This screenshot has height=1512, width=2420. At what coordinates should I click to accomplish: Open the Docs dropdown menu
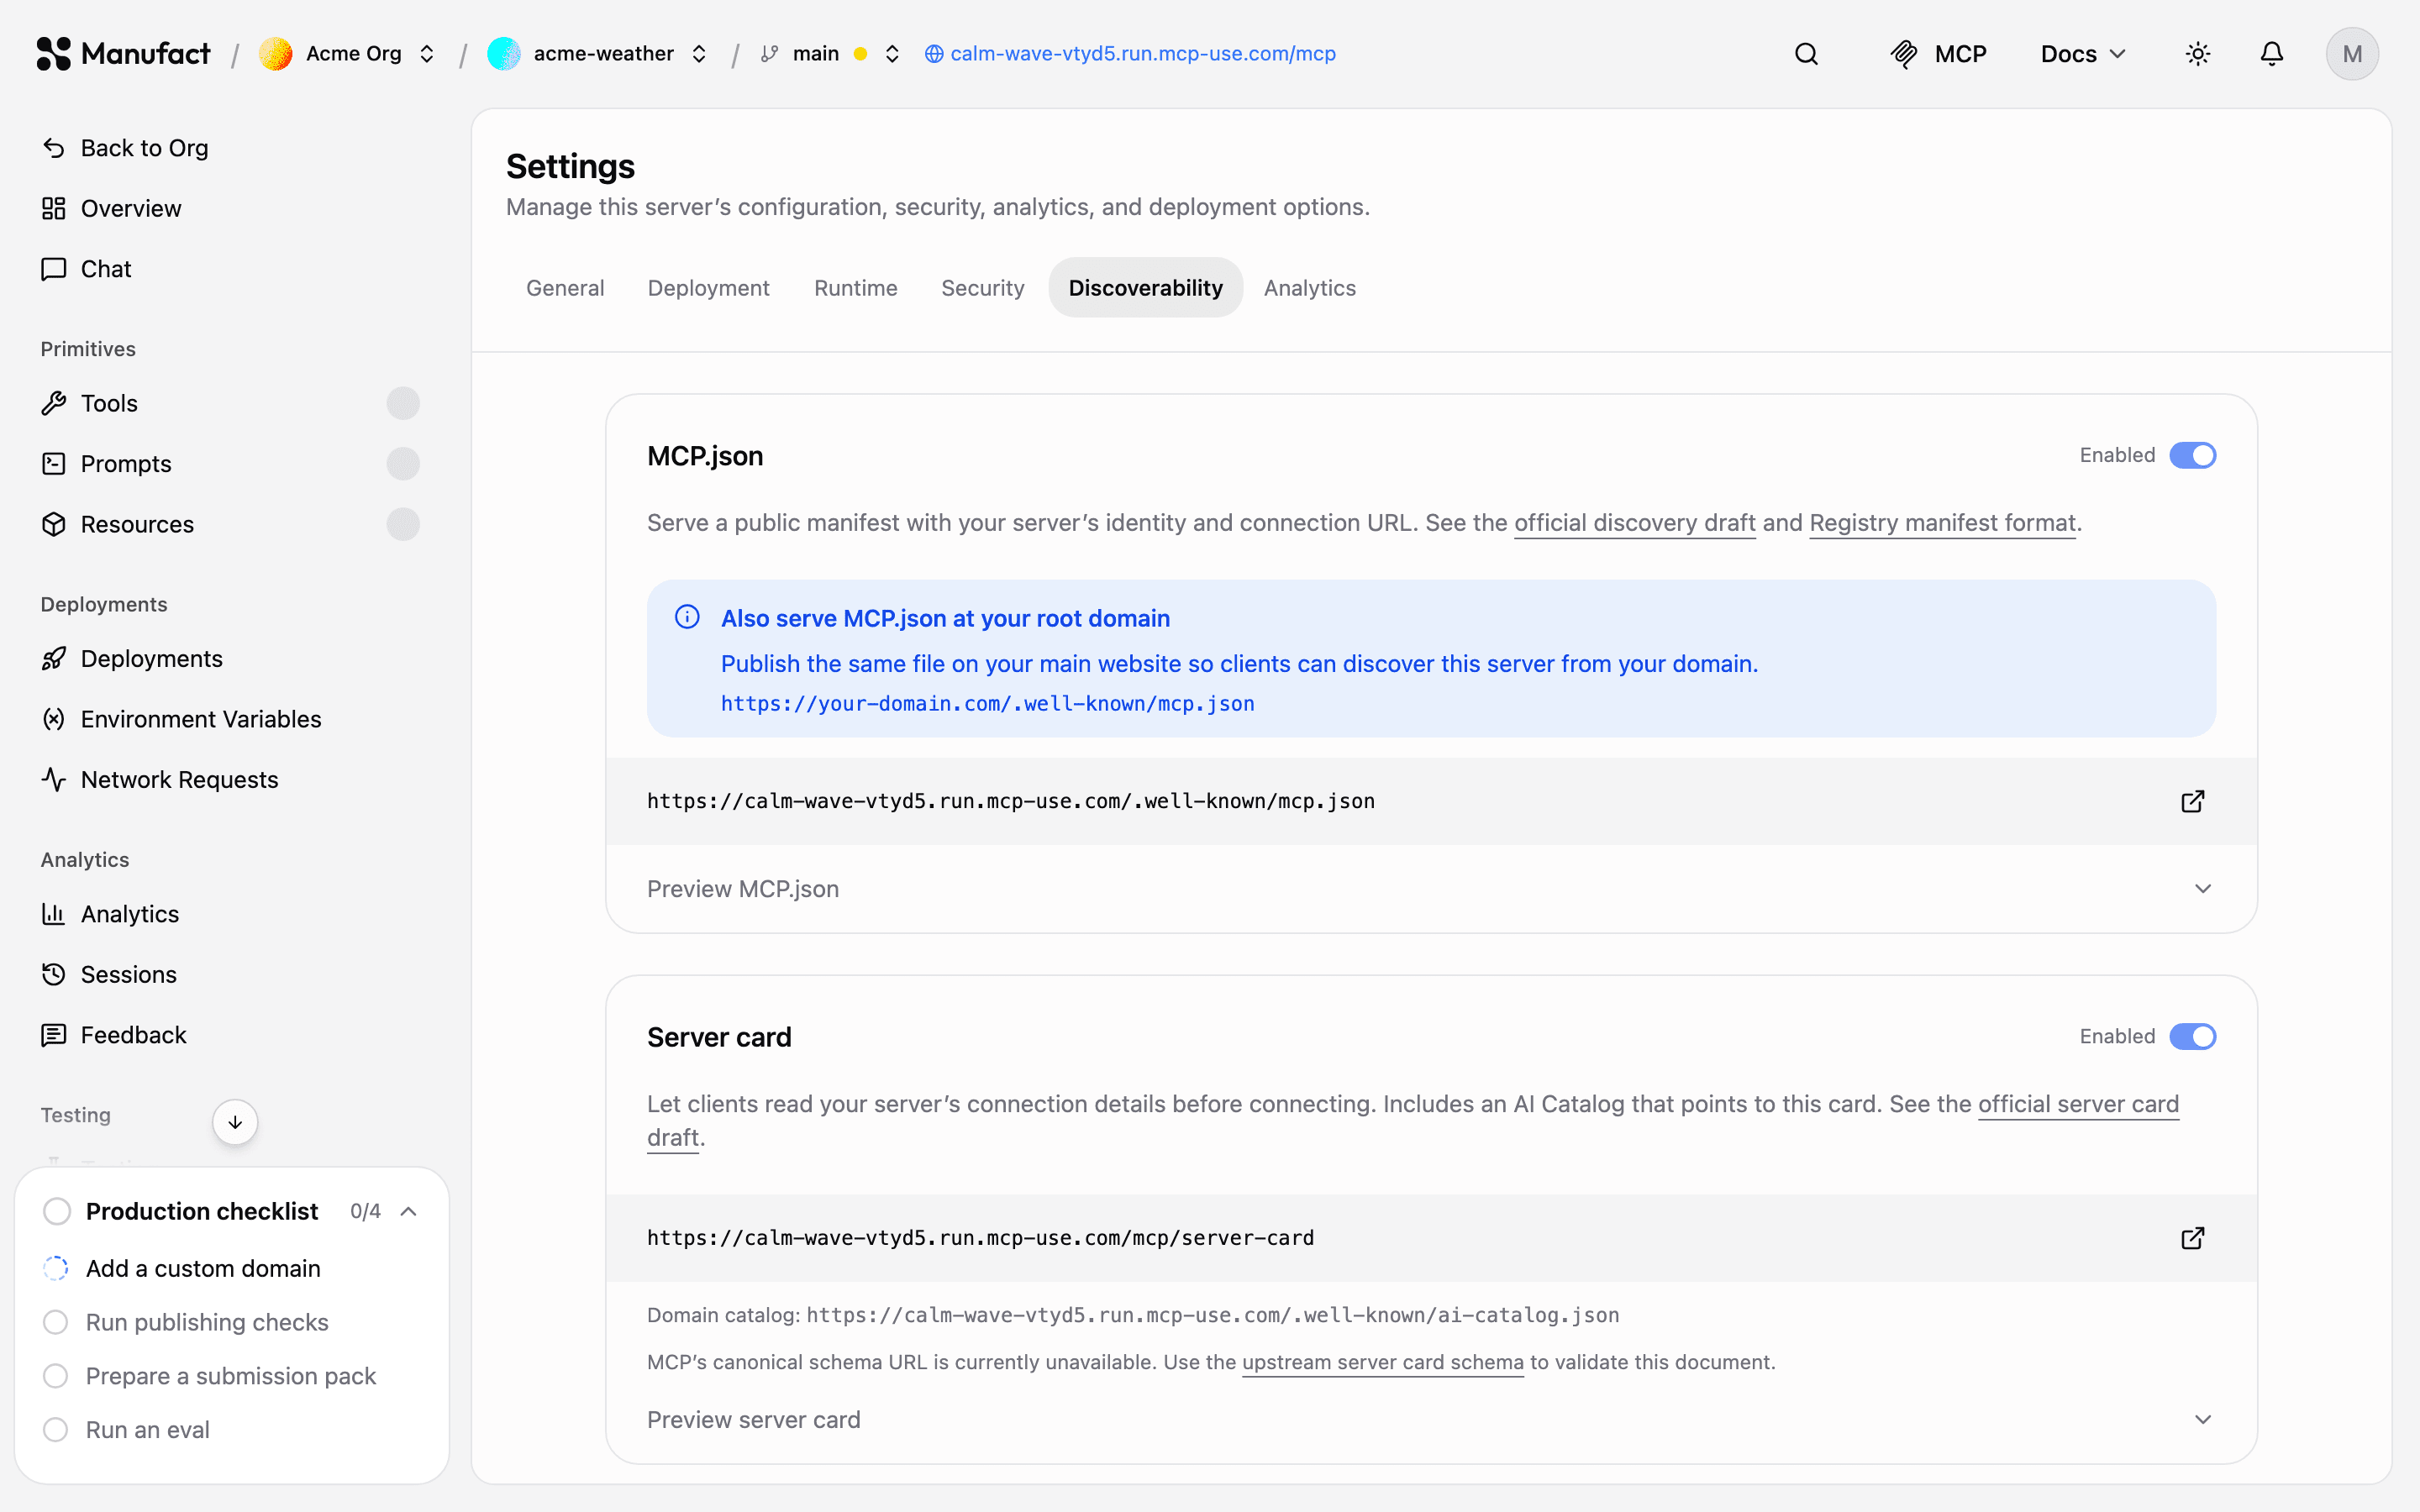(x=2083, y=54)
